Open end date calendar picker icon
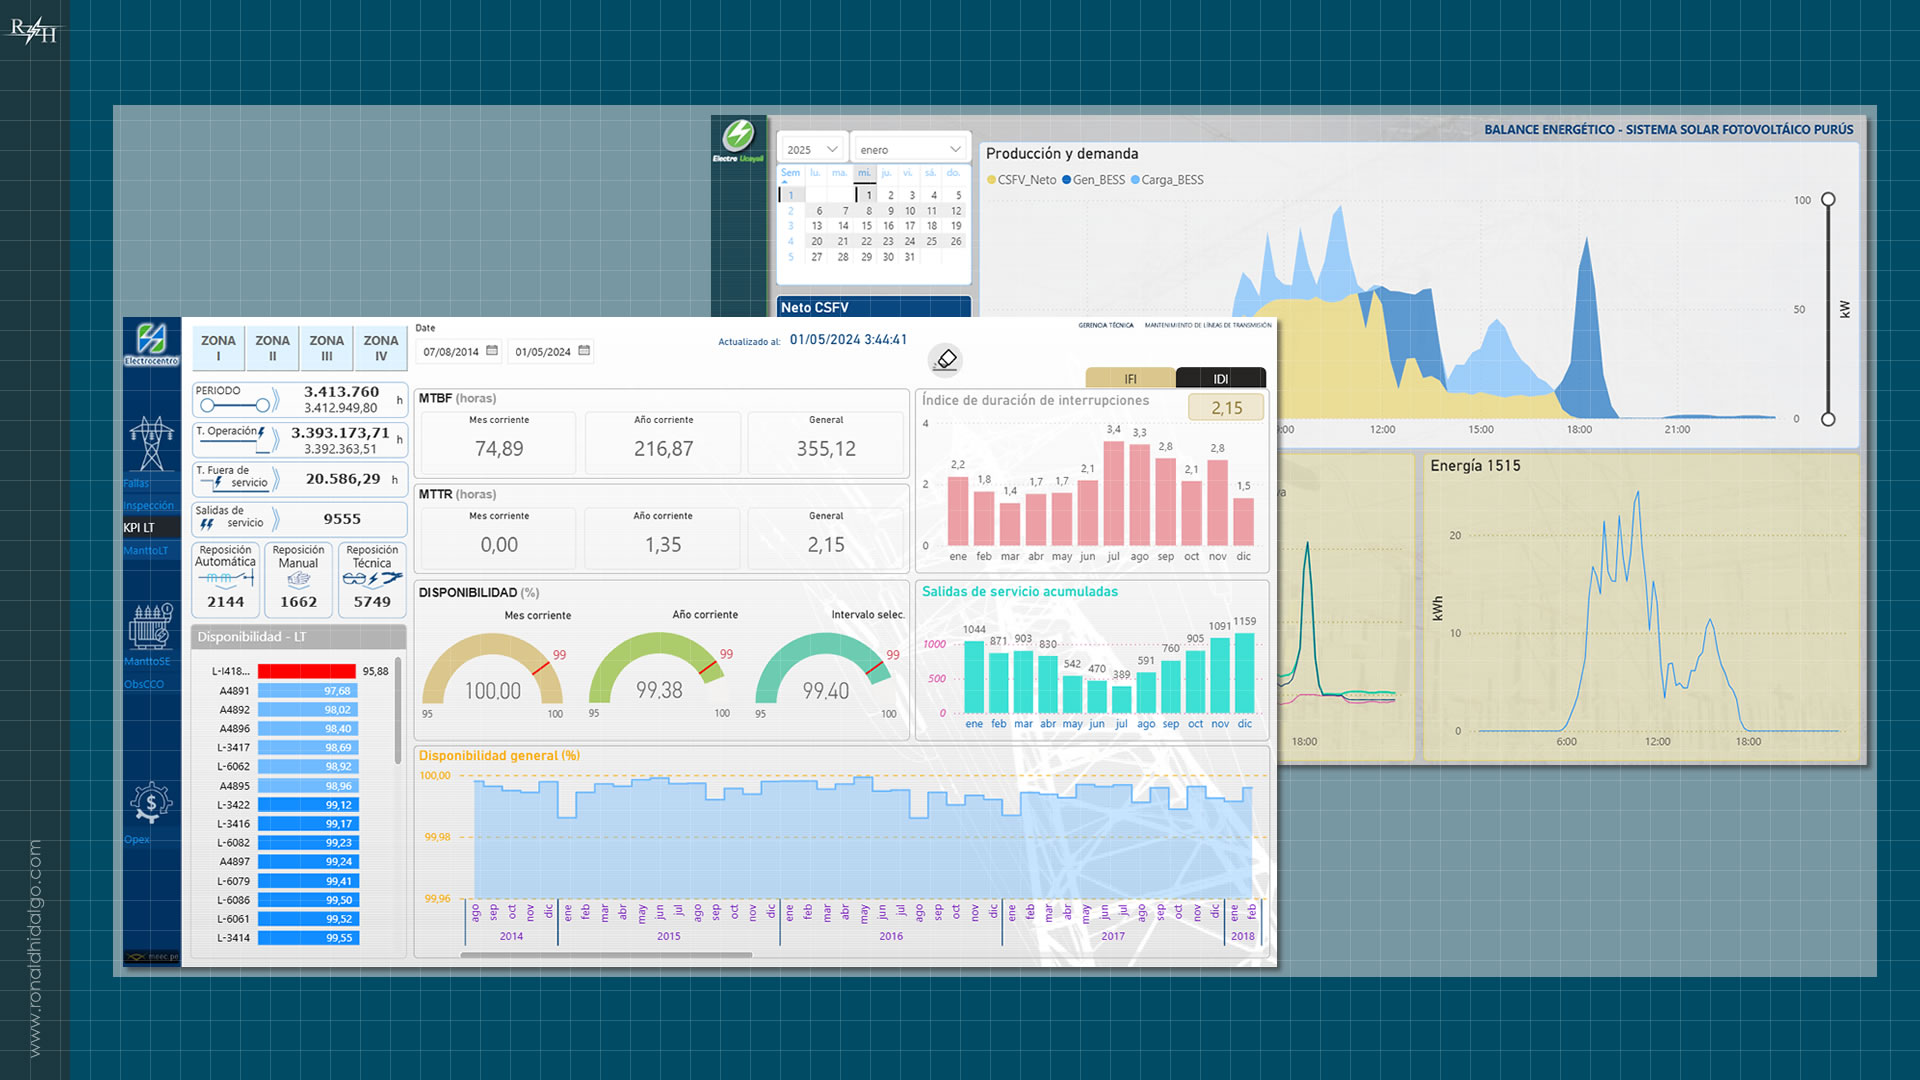 [x=584, y=351]
